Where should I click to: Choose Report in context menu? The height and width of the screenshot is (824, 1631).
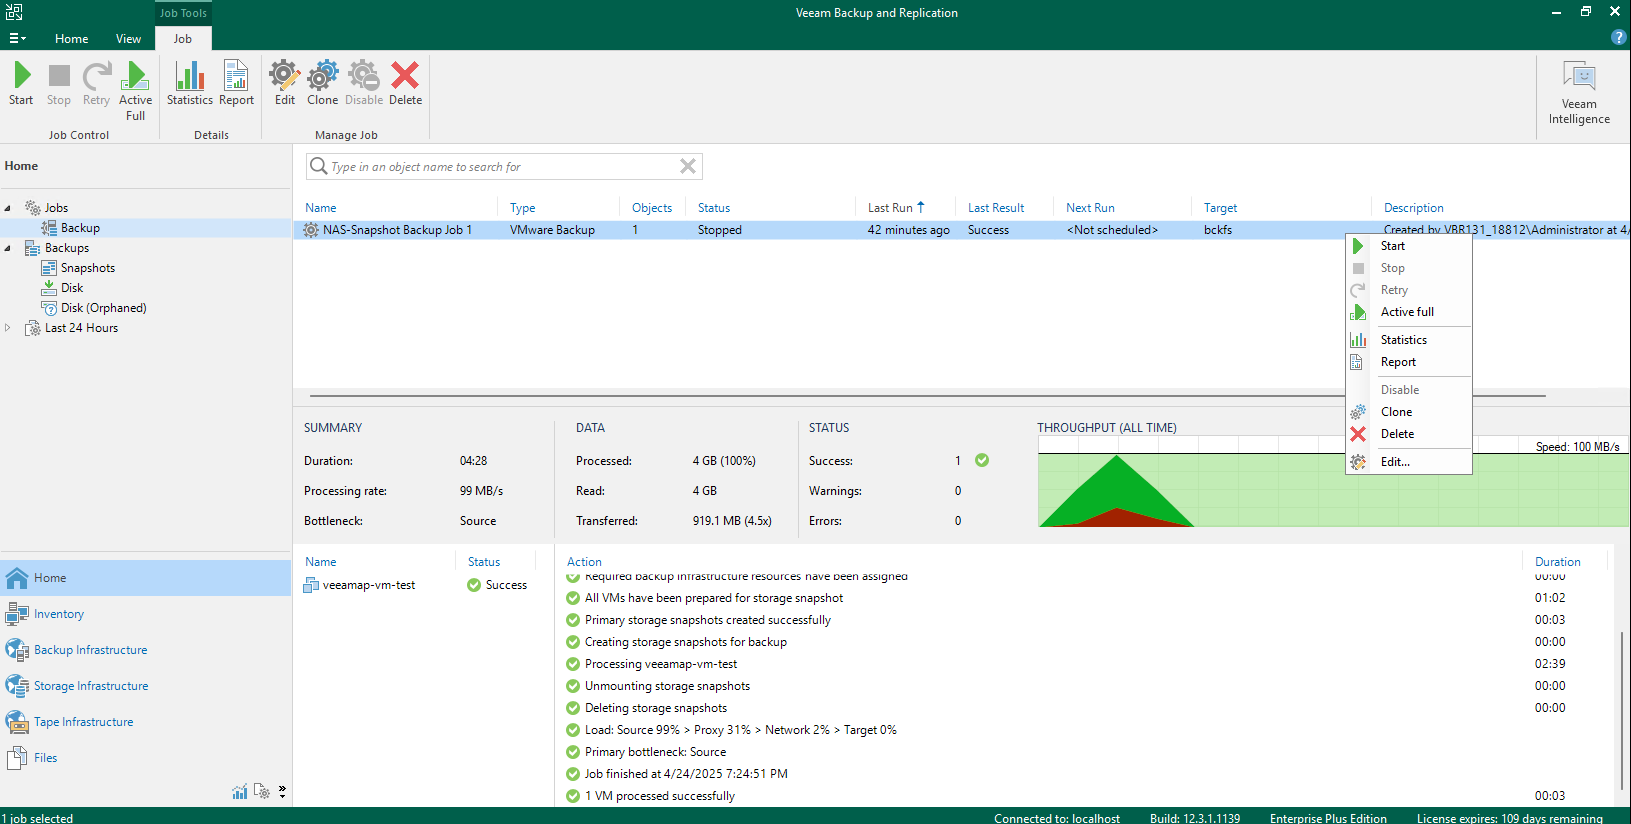(x=1408, y=362)
